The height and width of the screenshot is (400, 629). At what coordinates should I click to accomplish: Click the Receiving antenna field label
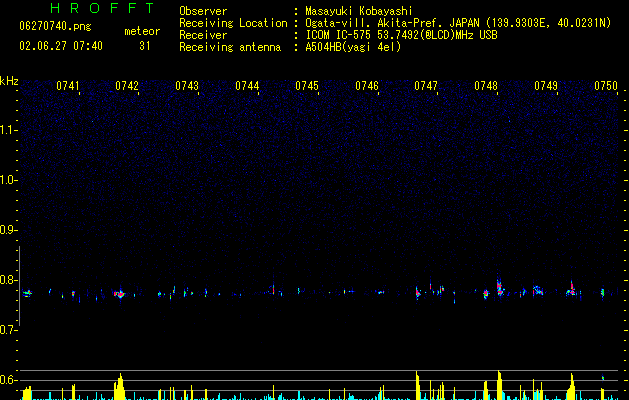(x=230, y=47)
